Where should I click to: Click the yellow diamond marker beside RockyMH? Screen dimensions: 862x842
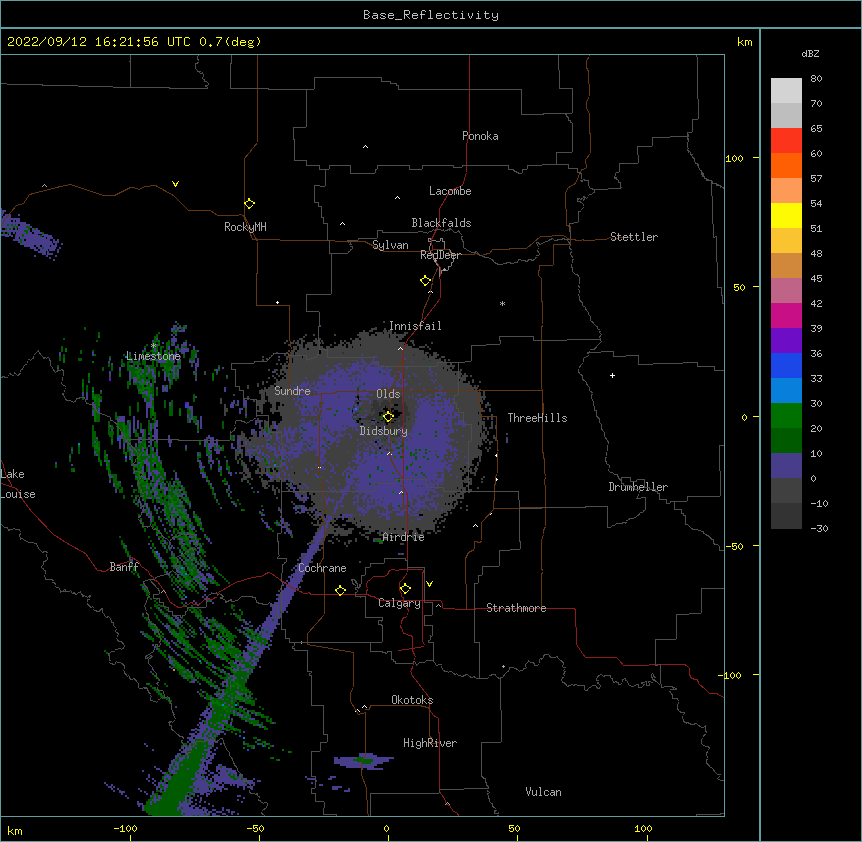(249, 204)
